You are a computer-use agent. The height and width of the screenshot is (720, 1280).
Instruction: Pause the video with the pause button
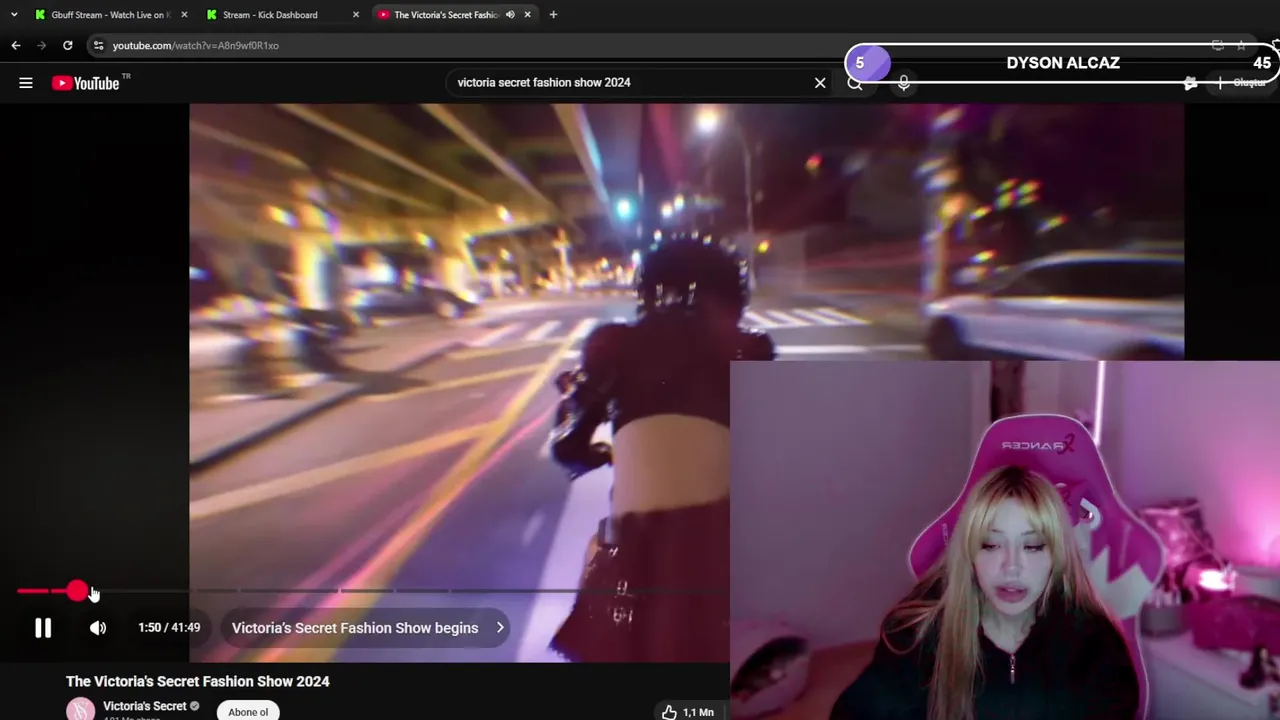(43, 628)
